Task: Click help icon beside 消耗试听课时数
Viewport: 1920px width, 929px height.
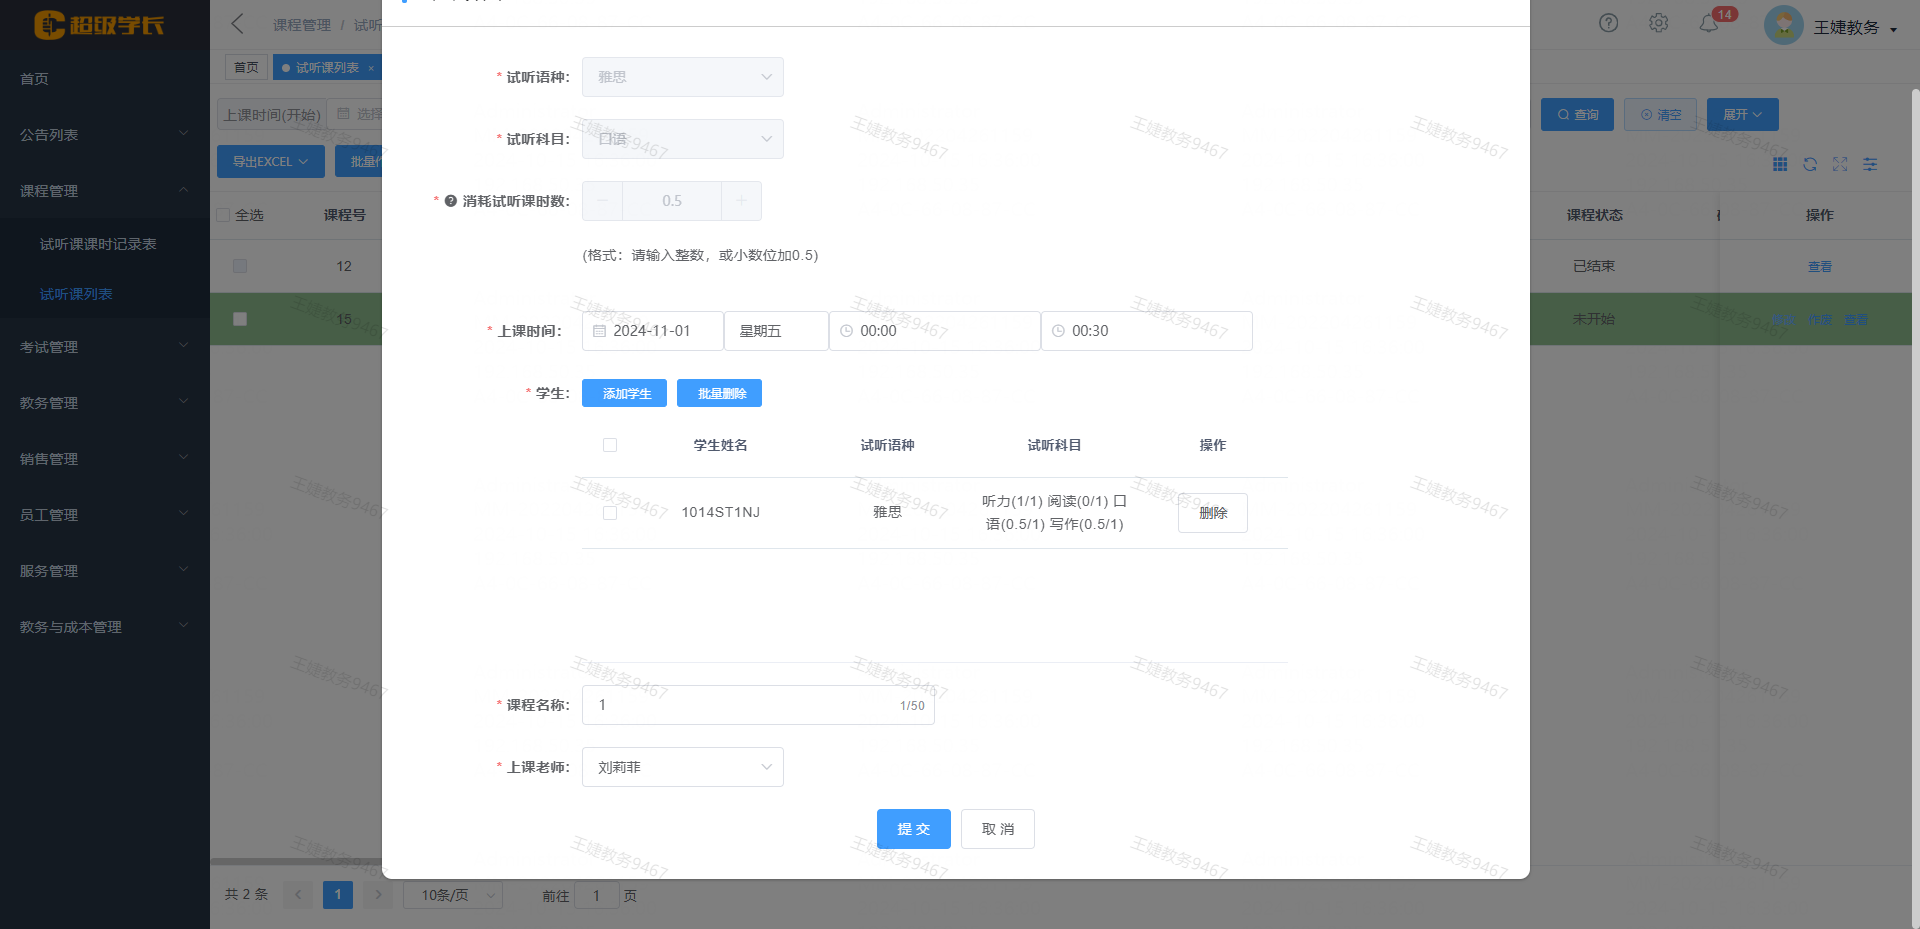Action: pos(450,201)
